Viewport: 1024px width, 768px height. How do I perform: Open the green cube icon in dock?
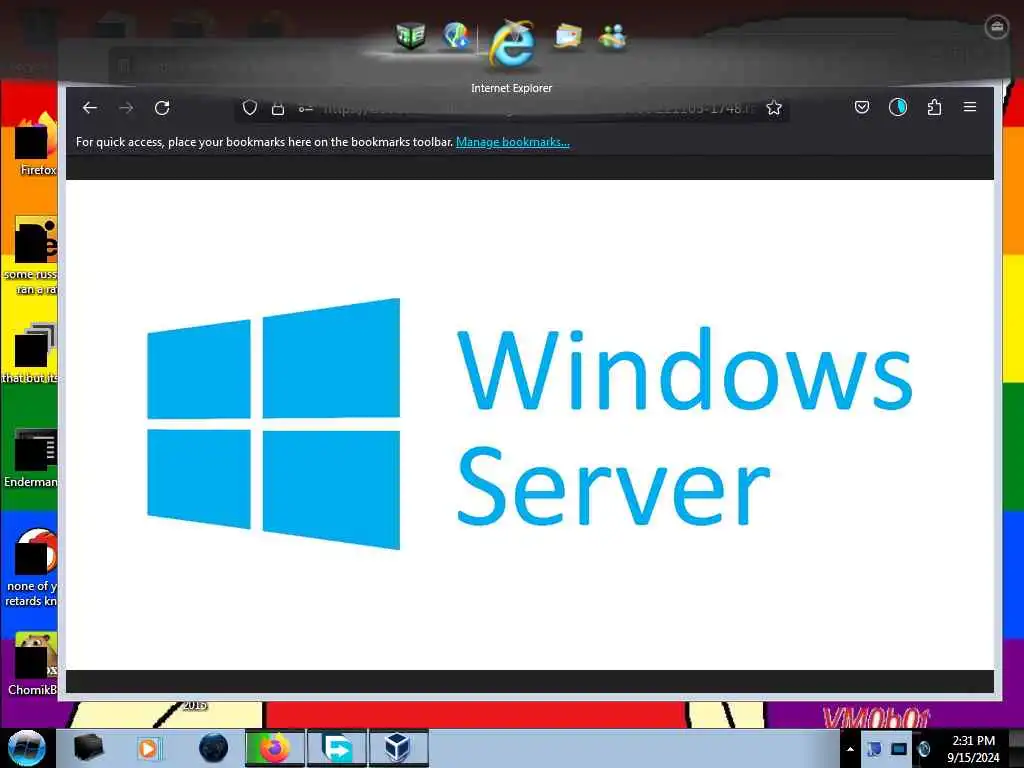coord(411,35)
